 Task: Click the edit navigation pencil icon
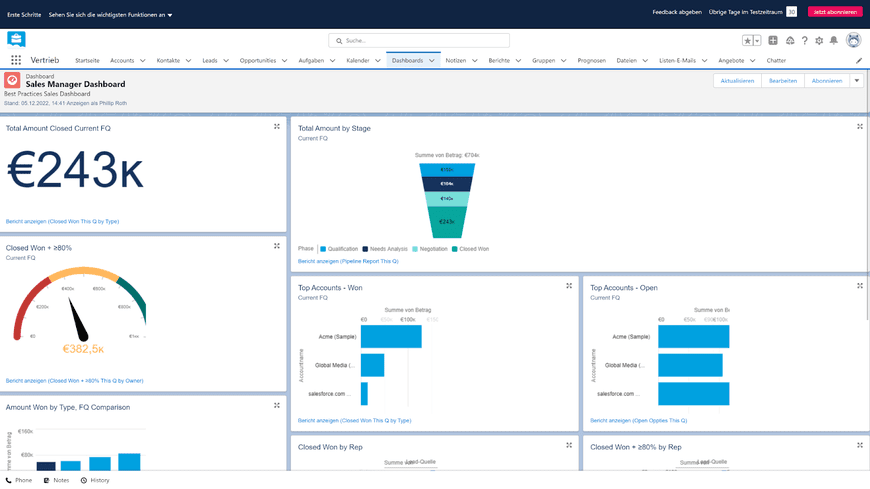[859, 61]
